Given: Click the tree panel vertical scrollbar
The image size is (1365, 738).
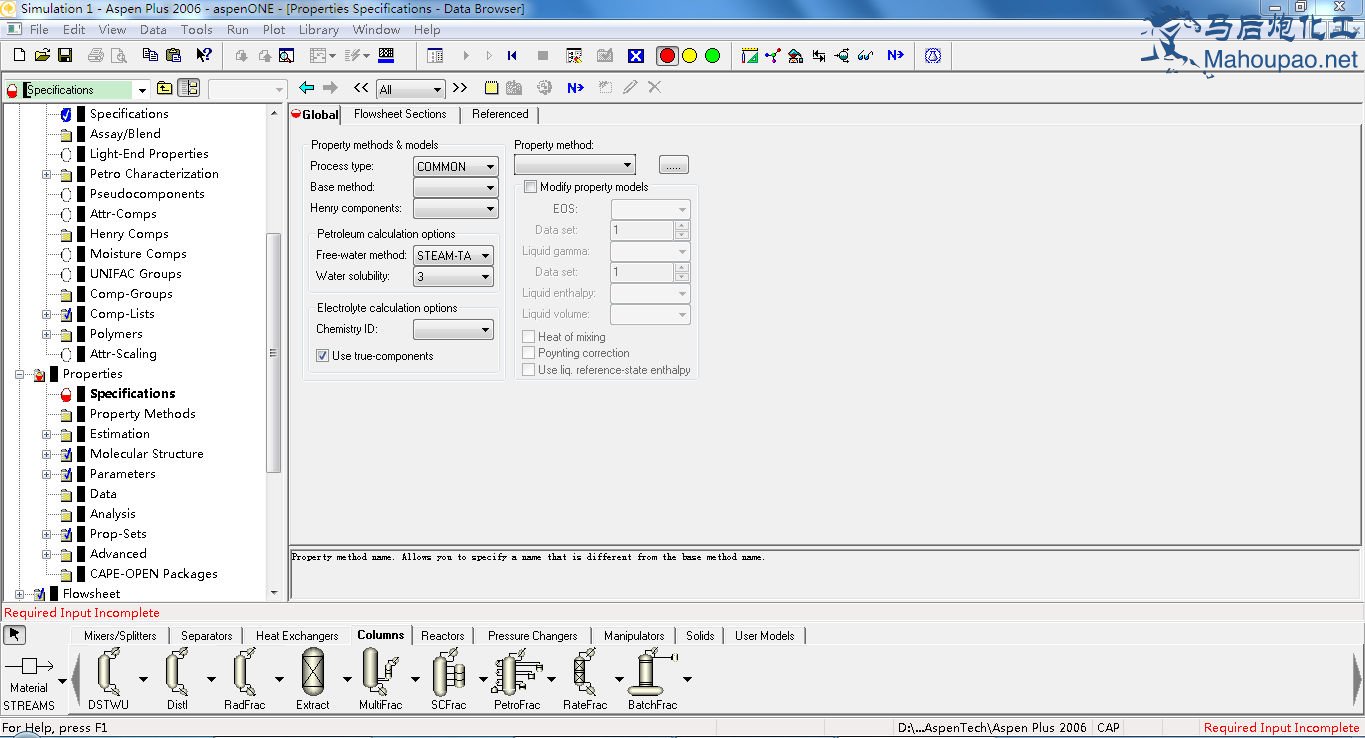Looking at the screenshot, I should [x=275, y=353].
